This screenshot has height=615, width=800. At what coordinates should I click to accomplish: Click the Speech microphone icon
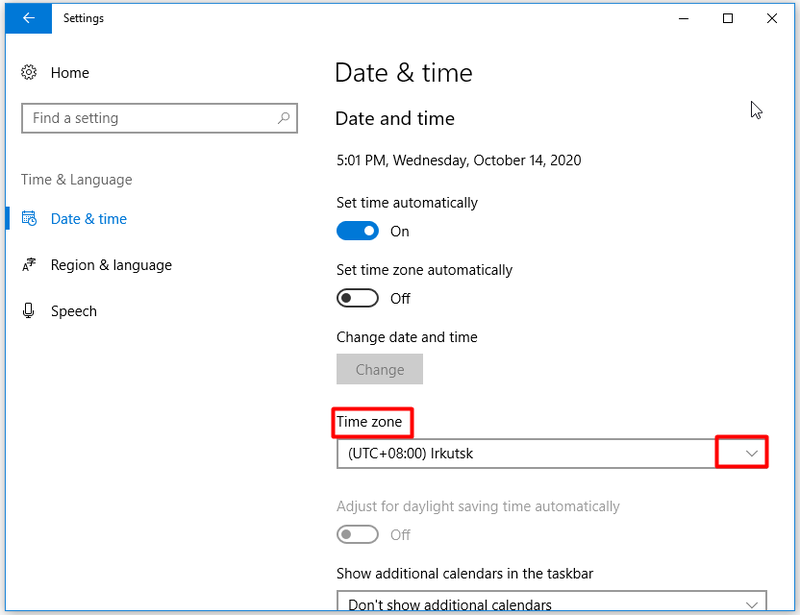click(29, 310)
